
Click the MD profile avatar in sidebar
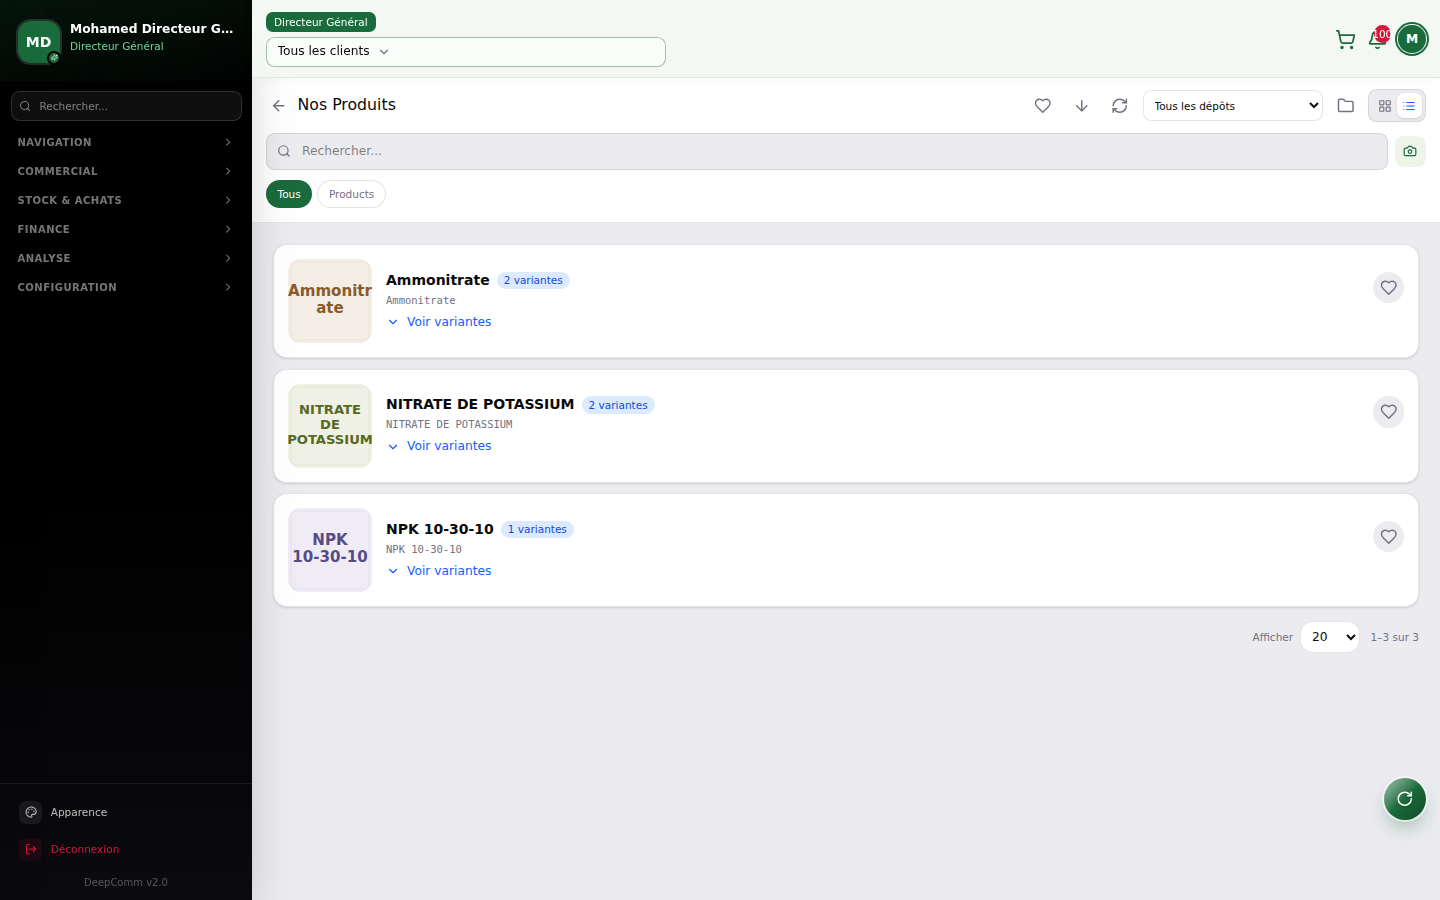tap(39, 42)
